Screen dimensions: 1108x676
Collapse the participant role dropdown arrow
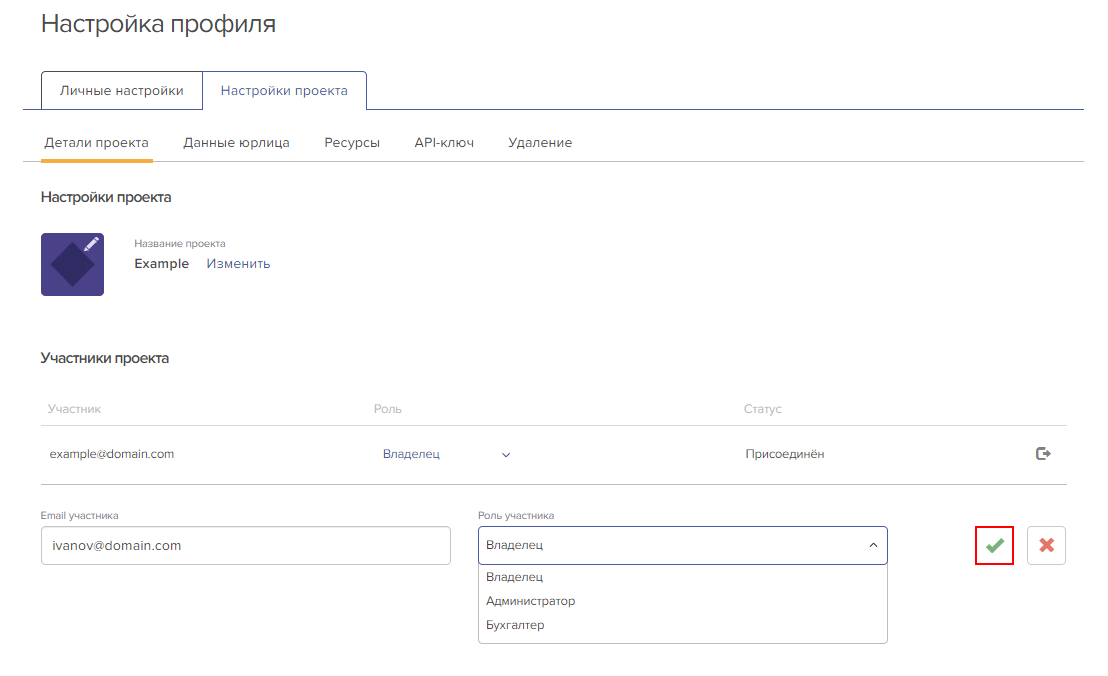pos(873,545)
